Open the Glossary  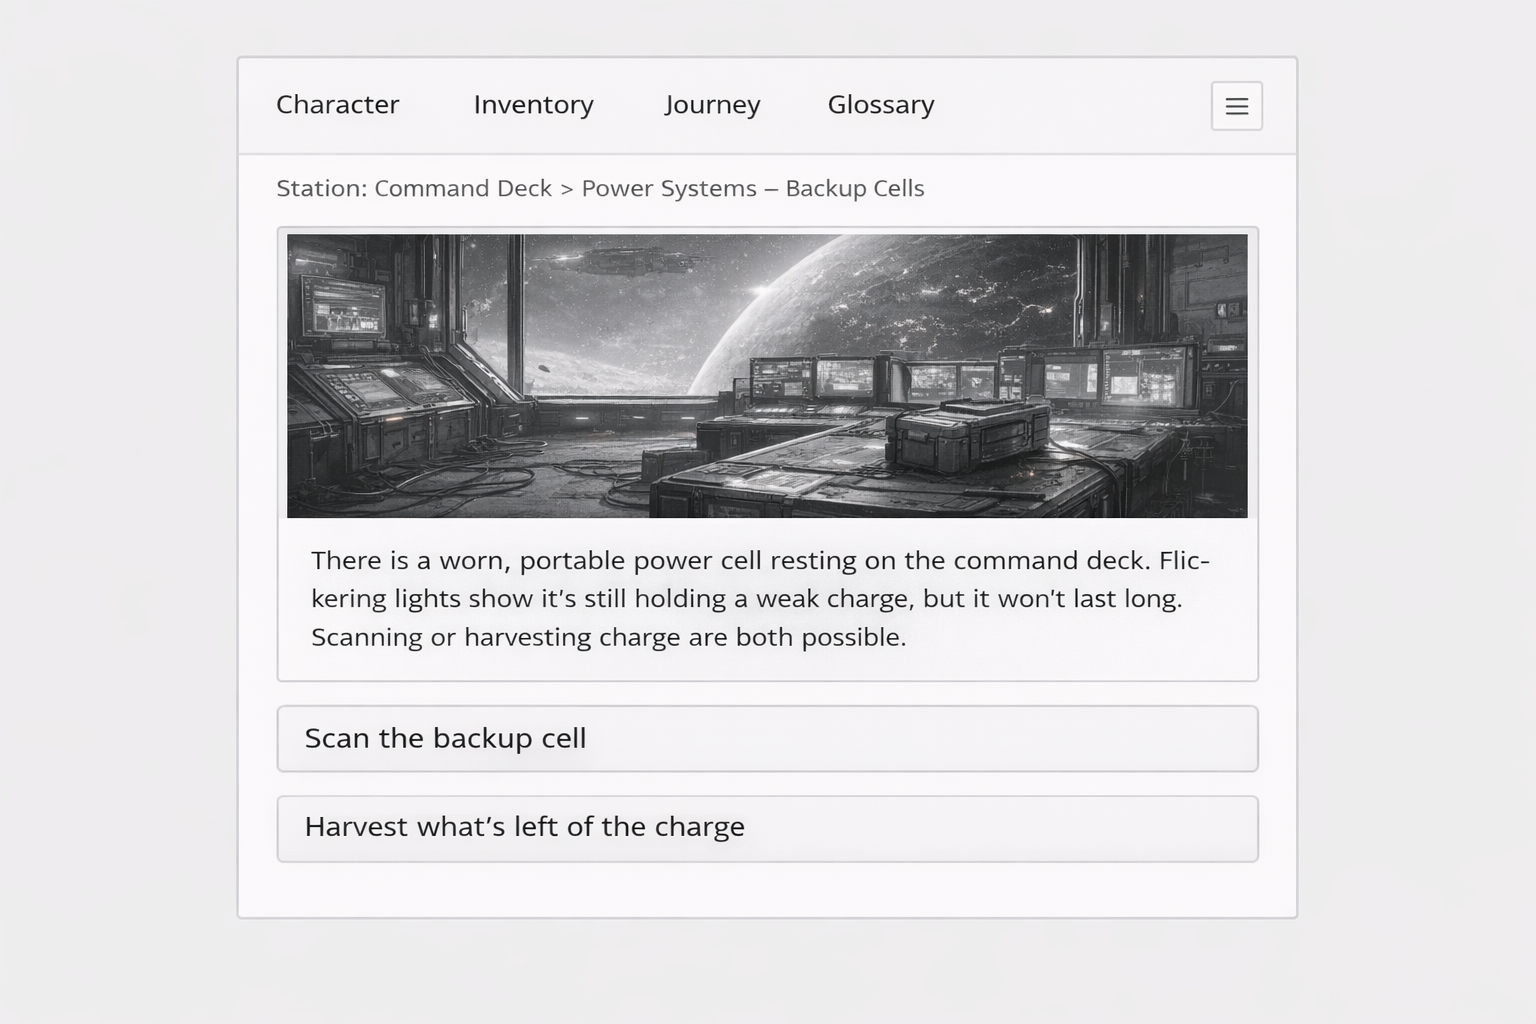pyautogui.click(x=880, y=105)
